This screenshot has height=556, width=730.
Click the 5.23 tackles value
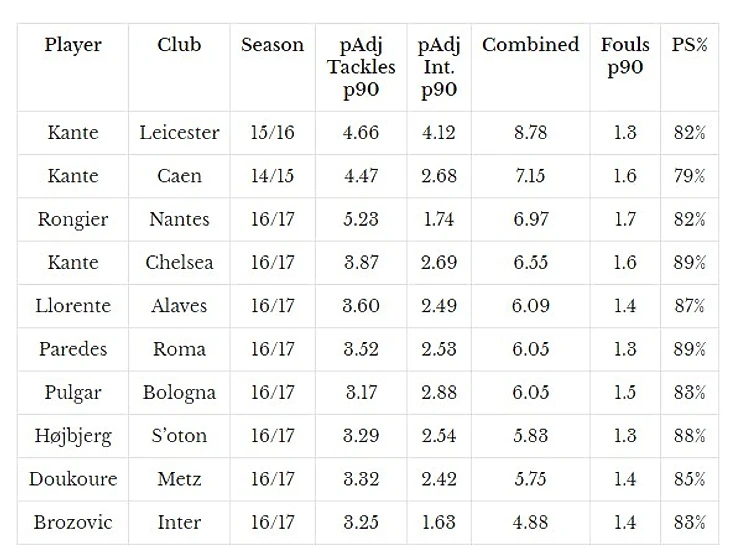pyautogui.click(x=361, y=219)
